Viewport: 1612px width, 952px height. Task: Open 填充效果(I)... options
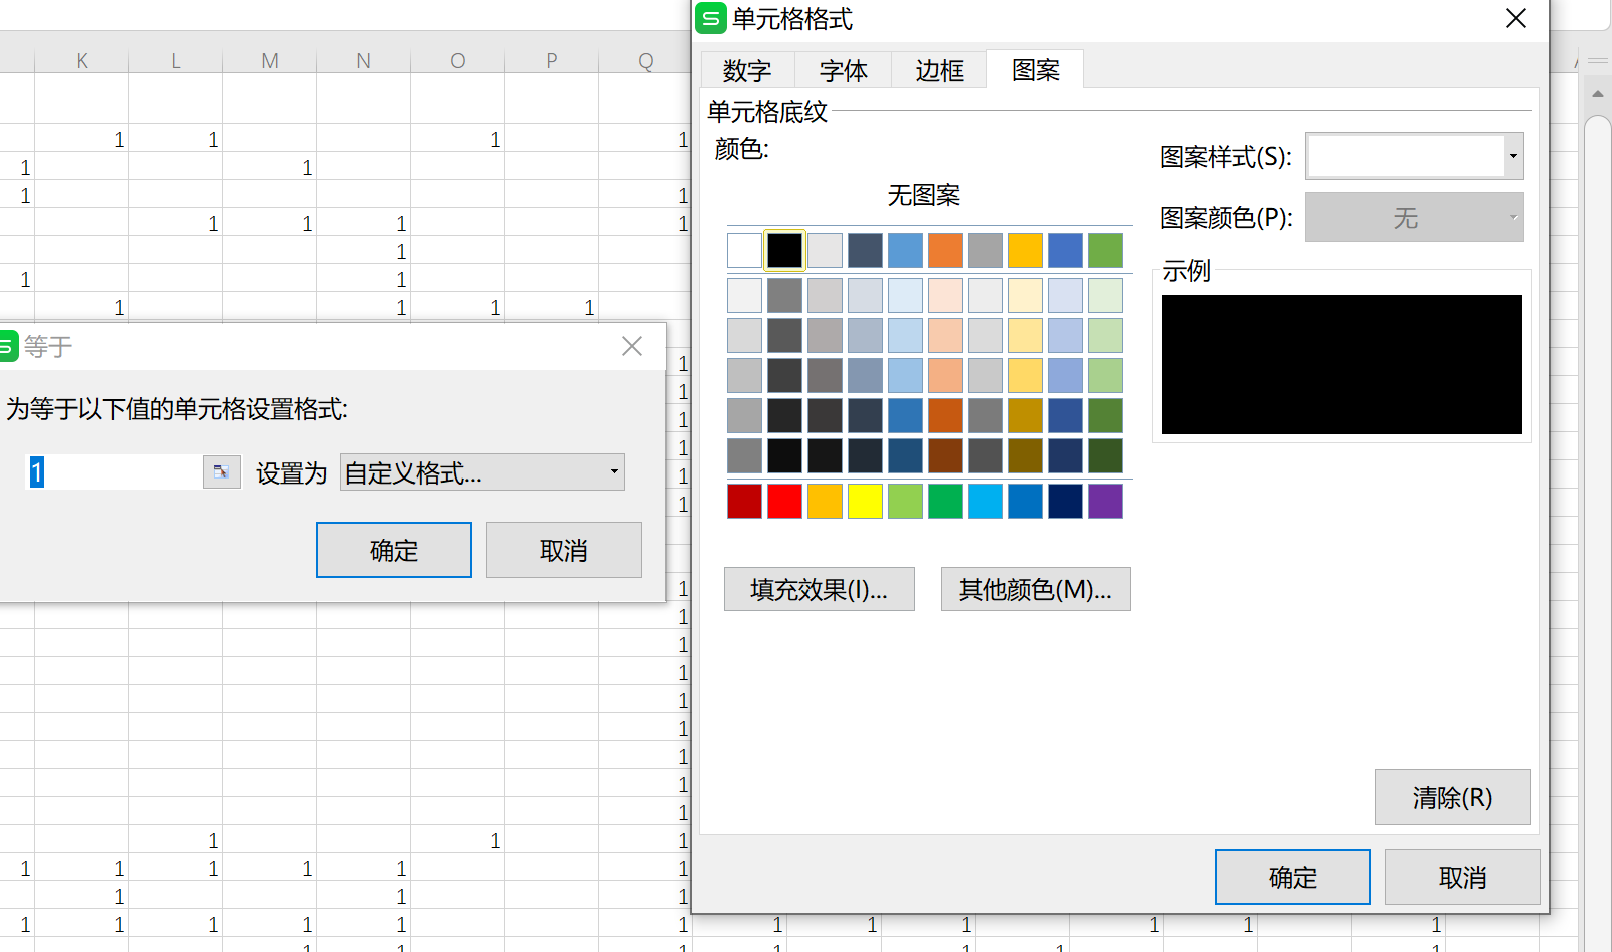819,589
